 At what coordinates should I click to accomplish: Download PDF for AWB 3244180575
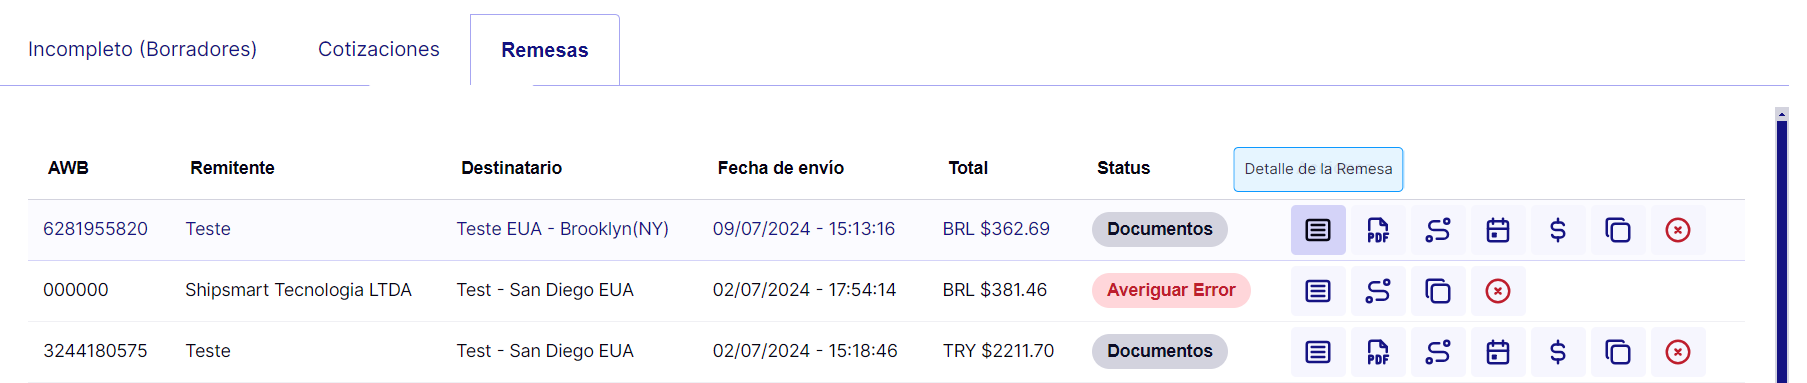1378,352
